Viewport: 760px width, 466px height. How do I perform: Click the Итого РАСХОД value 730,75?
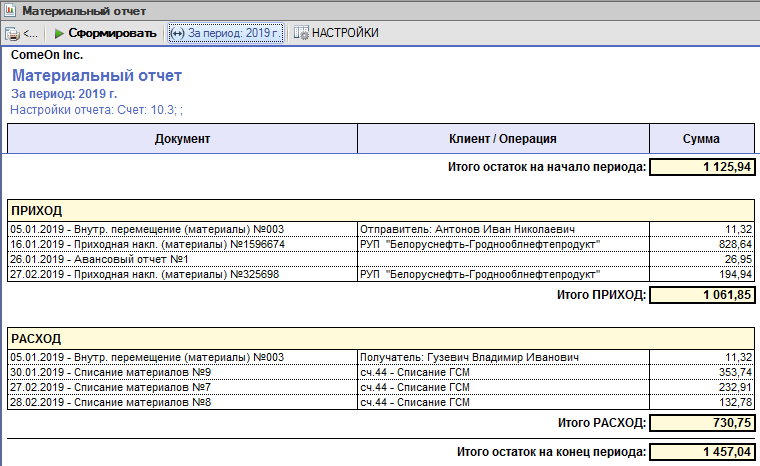click(x=702, y=423)
